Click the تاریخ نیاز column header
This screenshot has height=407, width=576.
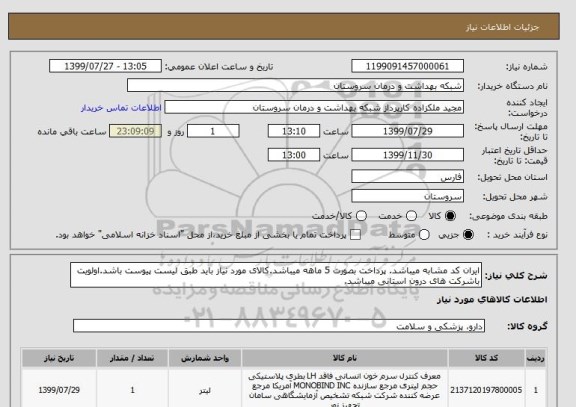tap(59, 358)
